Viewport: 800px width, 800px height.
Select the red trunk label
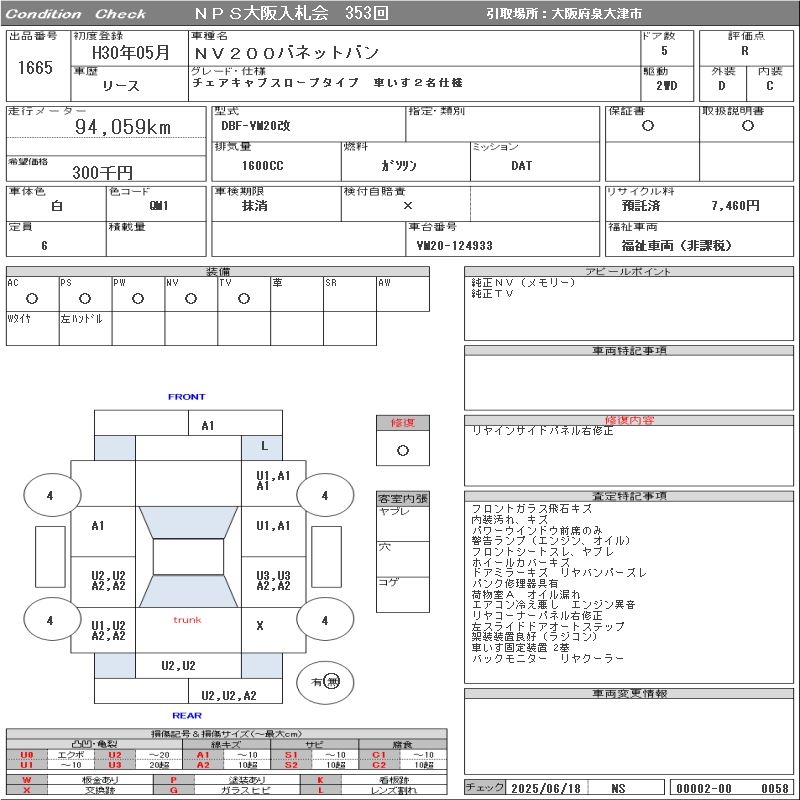(x=187, y=620)
